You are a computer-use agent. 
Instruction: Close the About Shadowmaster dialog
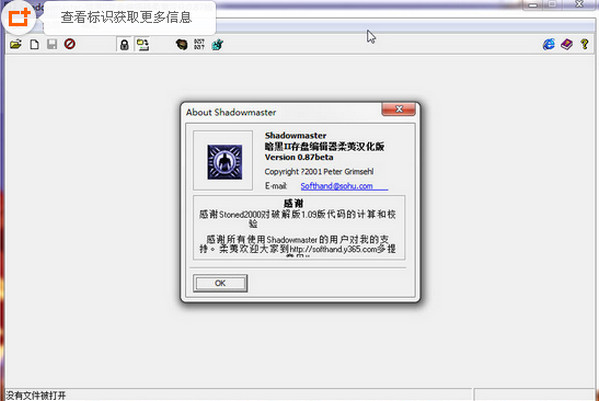(x=398, y=109)
